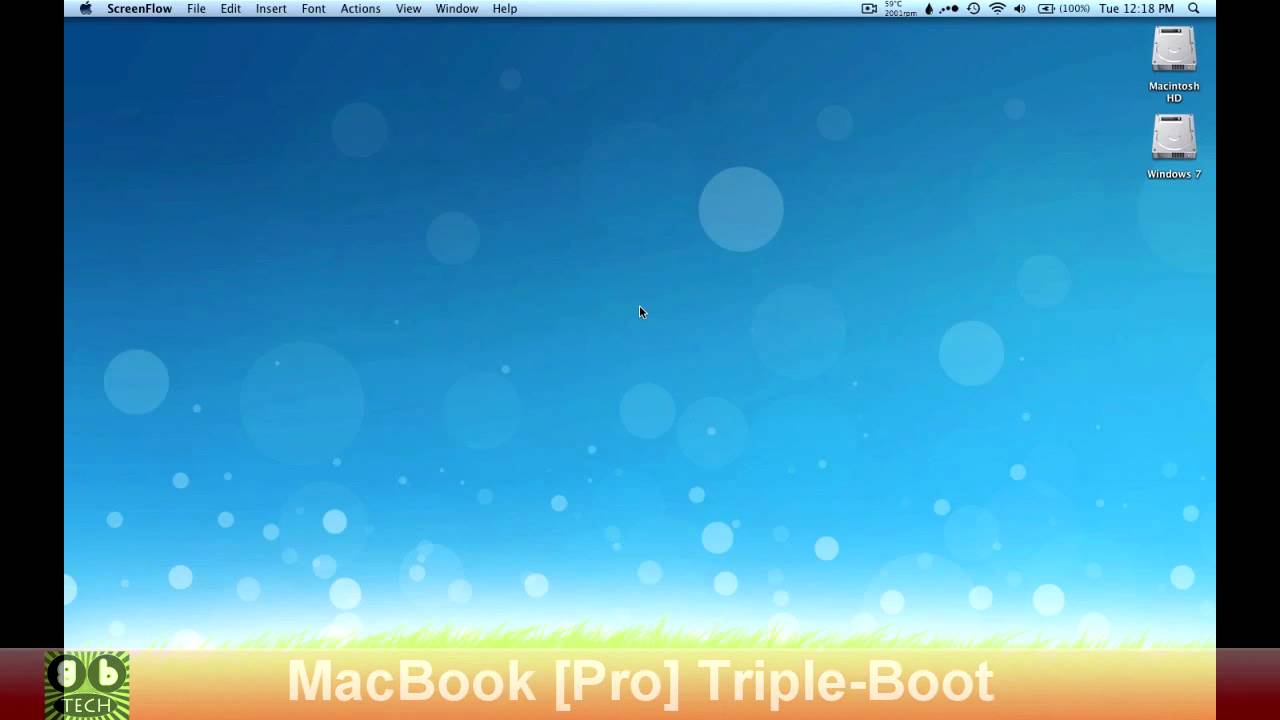
Task: Click the Windows 7 label text
Action: pos(1174,174)
